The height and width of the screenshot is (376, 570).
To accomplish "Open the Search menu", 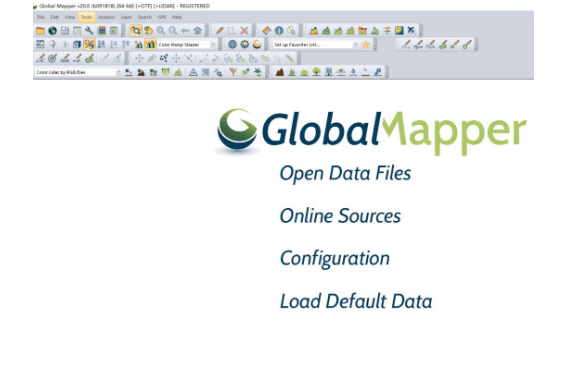I will (x=145, y=17).
